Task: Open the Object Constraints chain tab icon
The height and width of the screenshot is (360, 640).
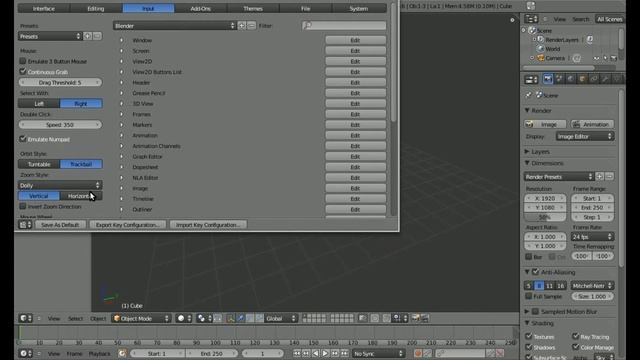Action: pyautogui.click(x=593, y=79)
